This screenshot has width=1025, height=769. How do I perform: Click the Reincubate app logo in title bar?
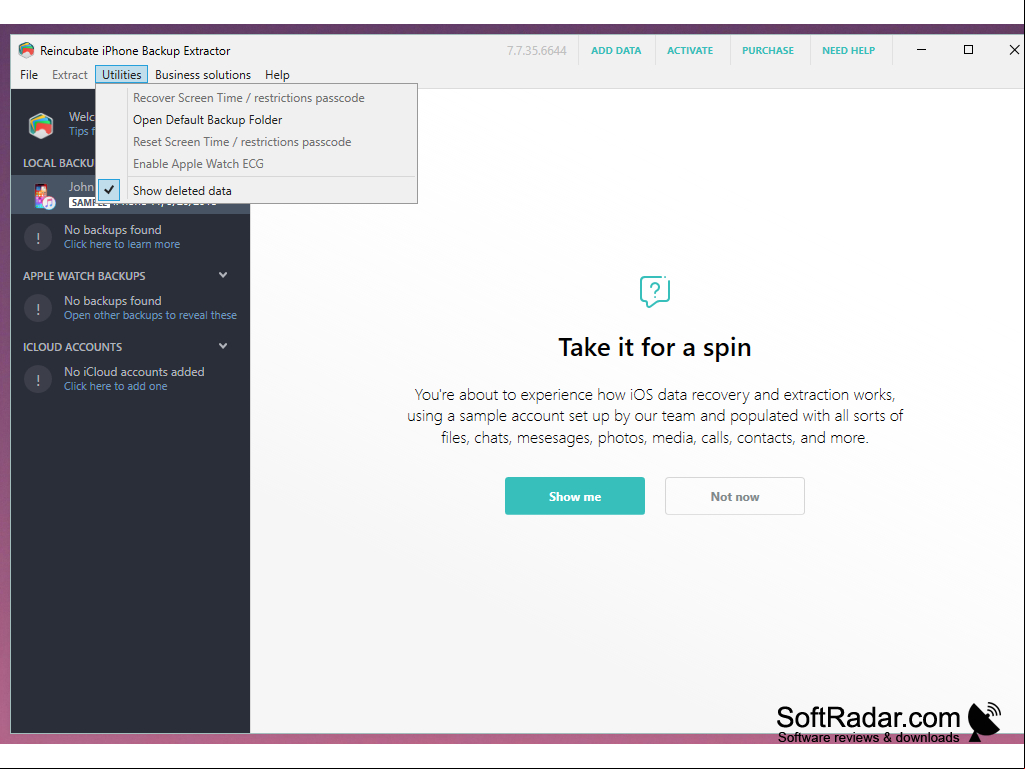click(26, 50)
